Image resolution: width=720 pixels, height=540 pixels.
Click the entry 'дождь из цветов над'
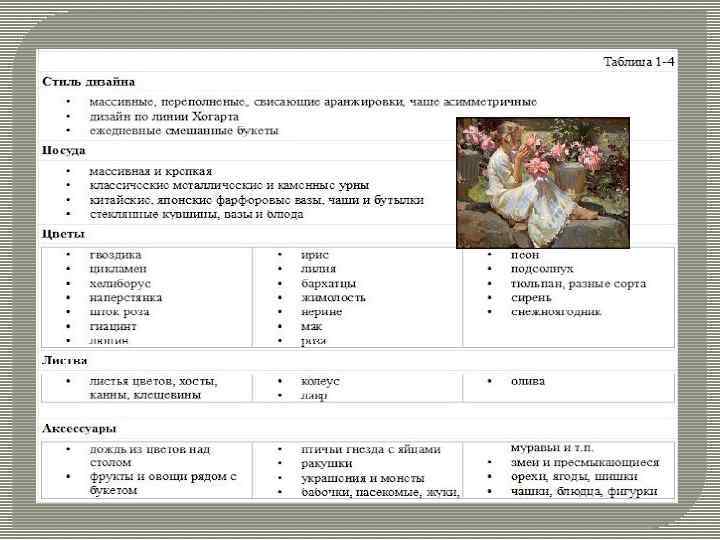pyautogui.click(x=150, y=449)
